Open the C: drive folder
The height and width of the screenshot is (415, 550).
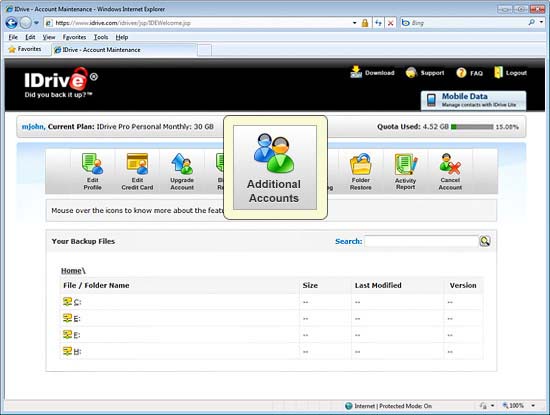click(72, 302)
